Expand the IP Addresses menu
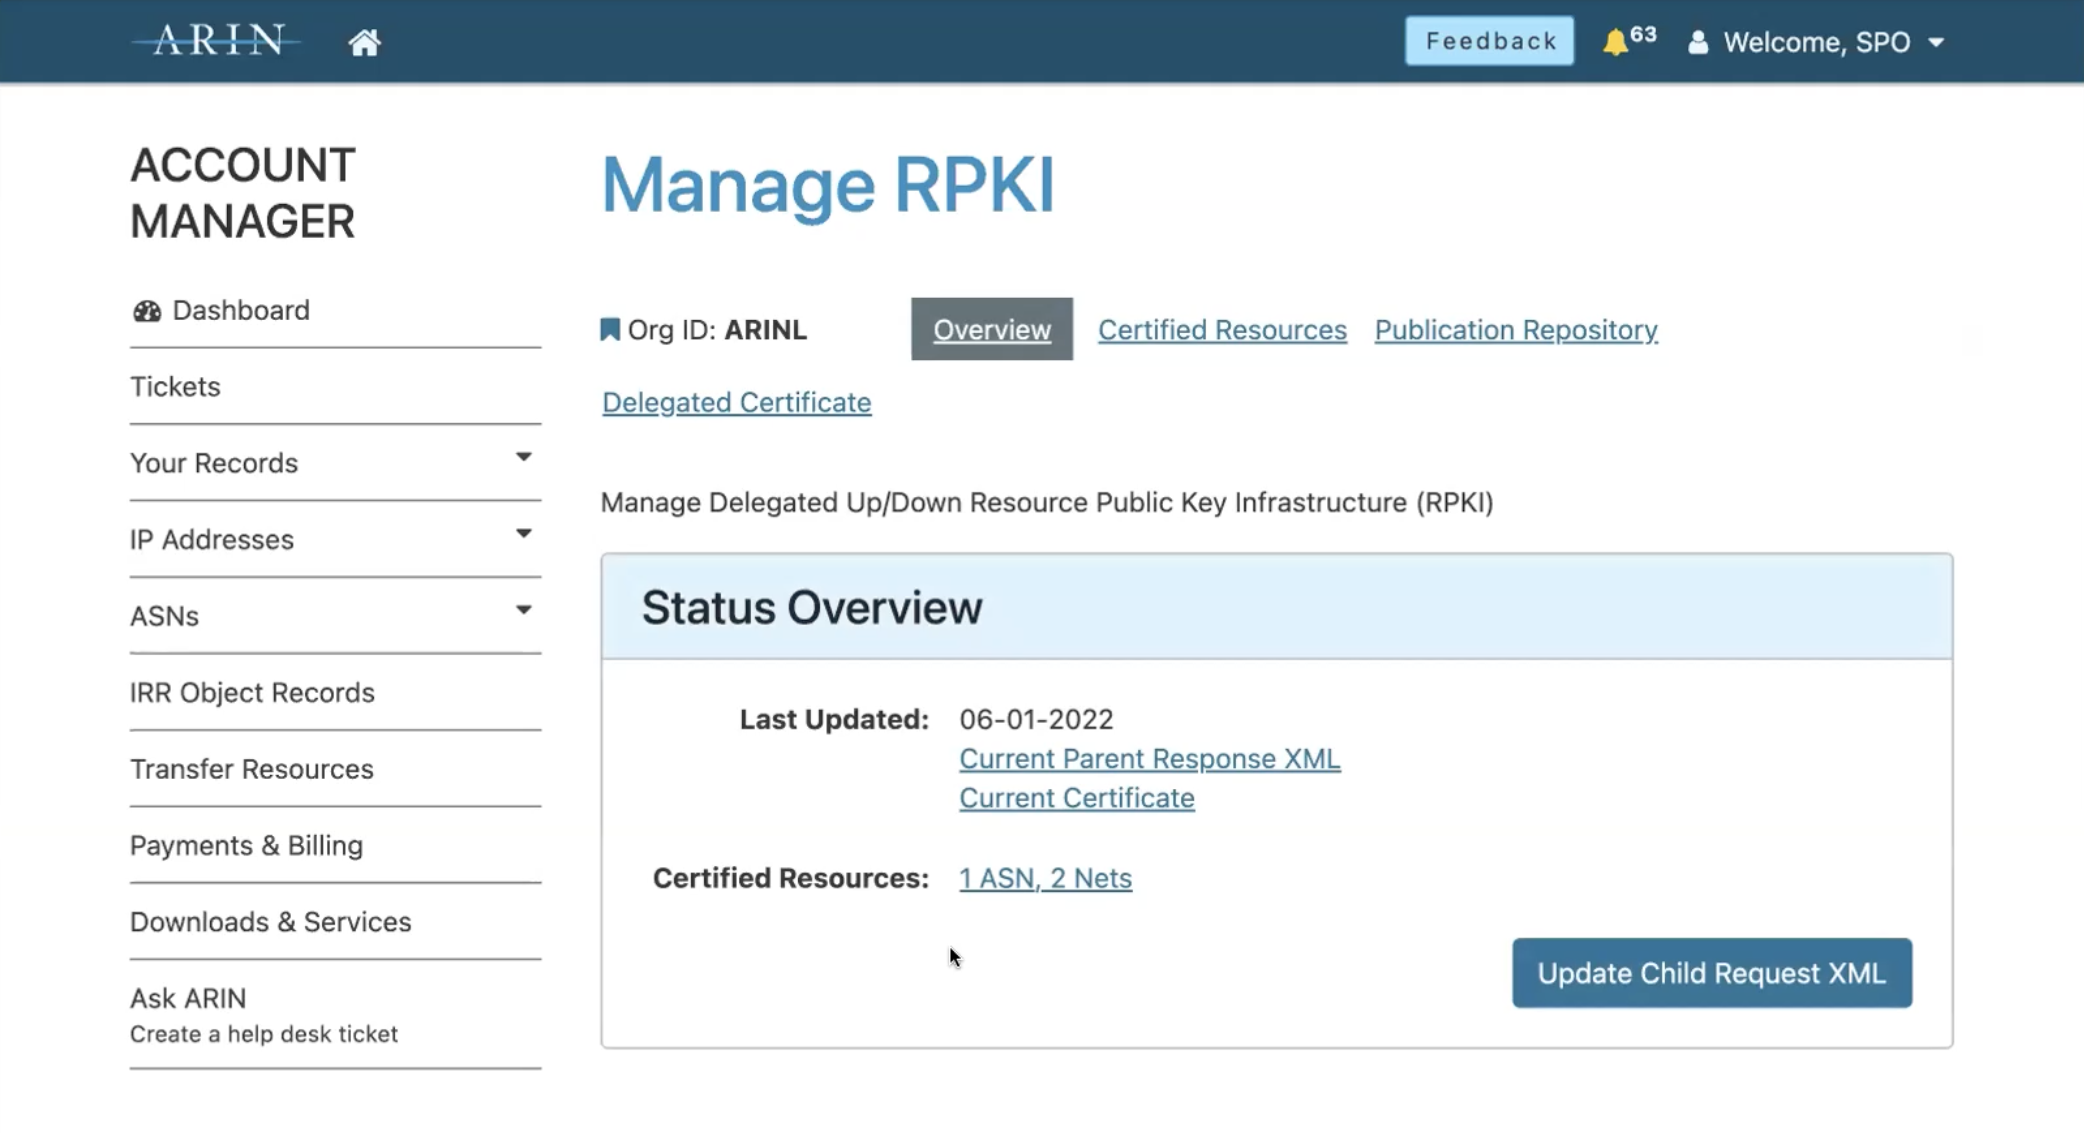Screen dimensions: 2084x1133 coord(523,534)
